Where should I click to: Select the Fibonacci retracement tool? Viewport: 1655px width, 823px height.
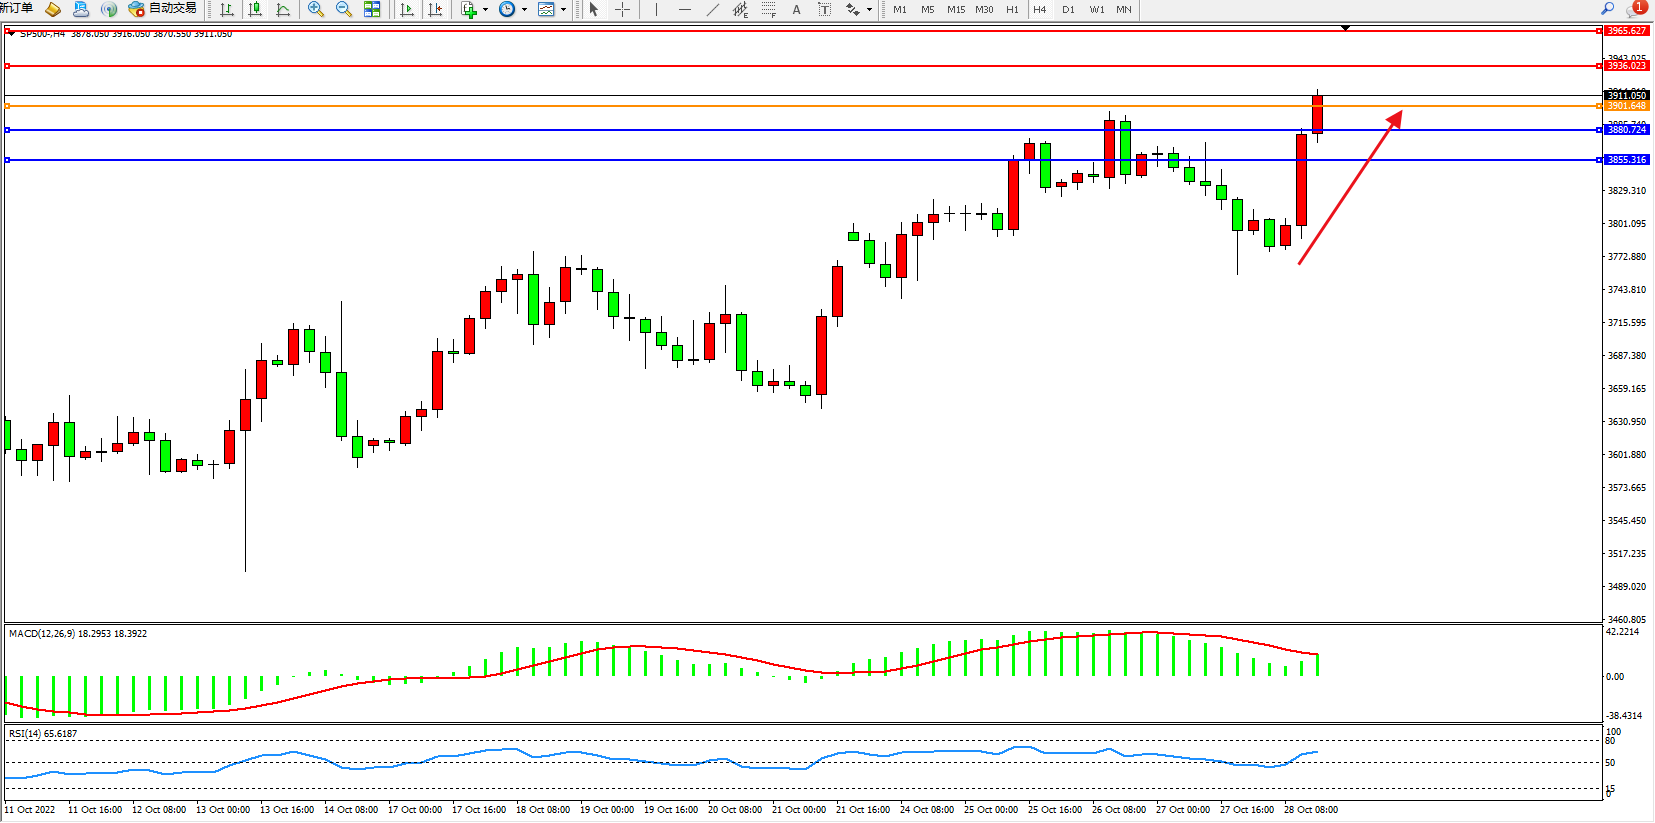[x=768, y=9]
